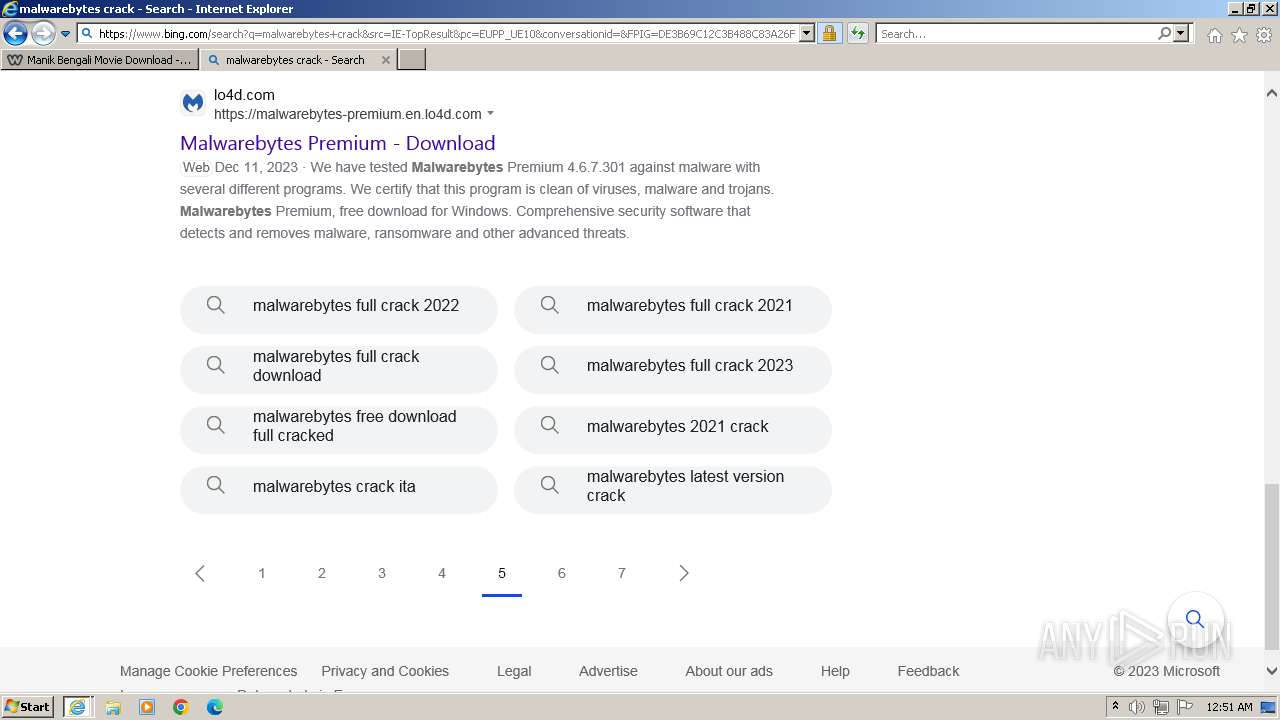Open recent pages dropdown next to Forward
1280x720 pixels.
[x=65, y=34]
